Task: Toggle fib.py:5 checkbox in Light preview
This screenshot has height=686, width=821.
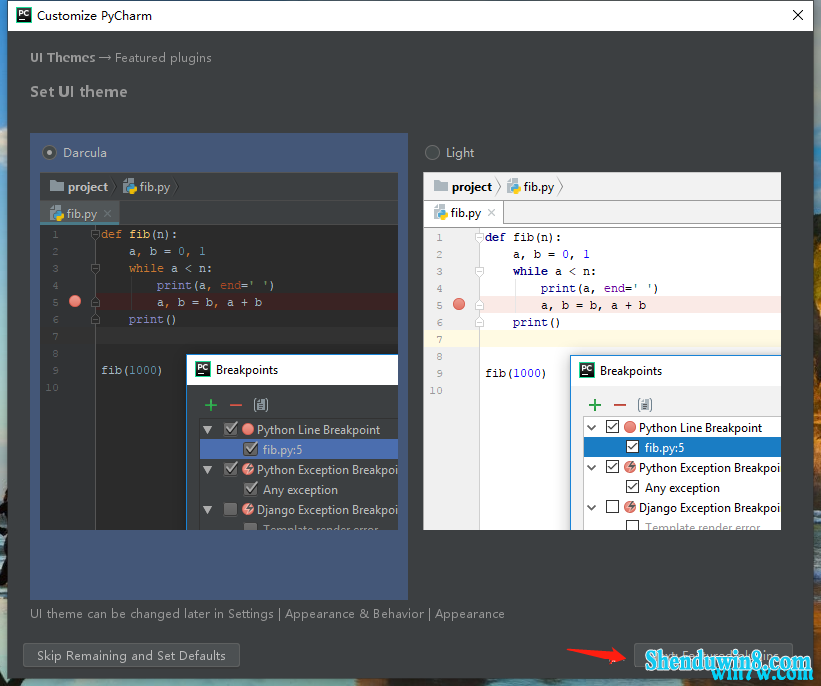Action: pyautogui.click(x=633, y=447)
